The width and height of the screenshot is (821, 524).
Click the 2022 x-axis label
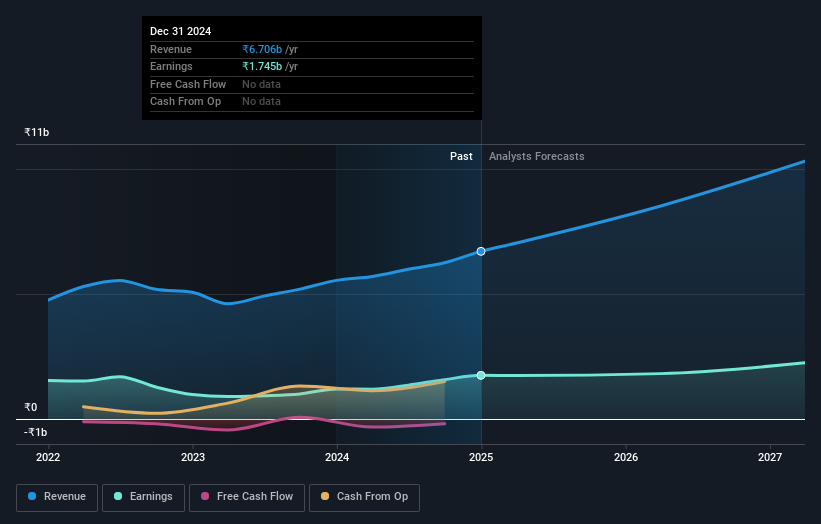(x=48, y=457)
